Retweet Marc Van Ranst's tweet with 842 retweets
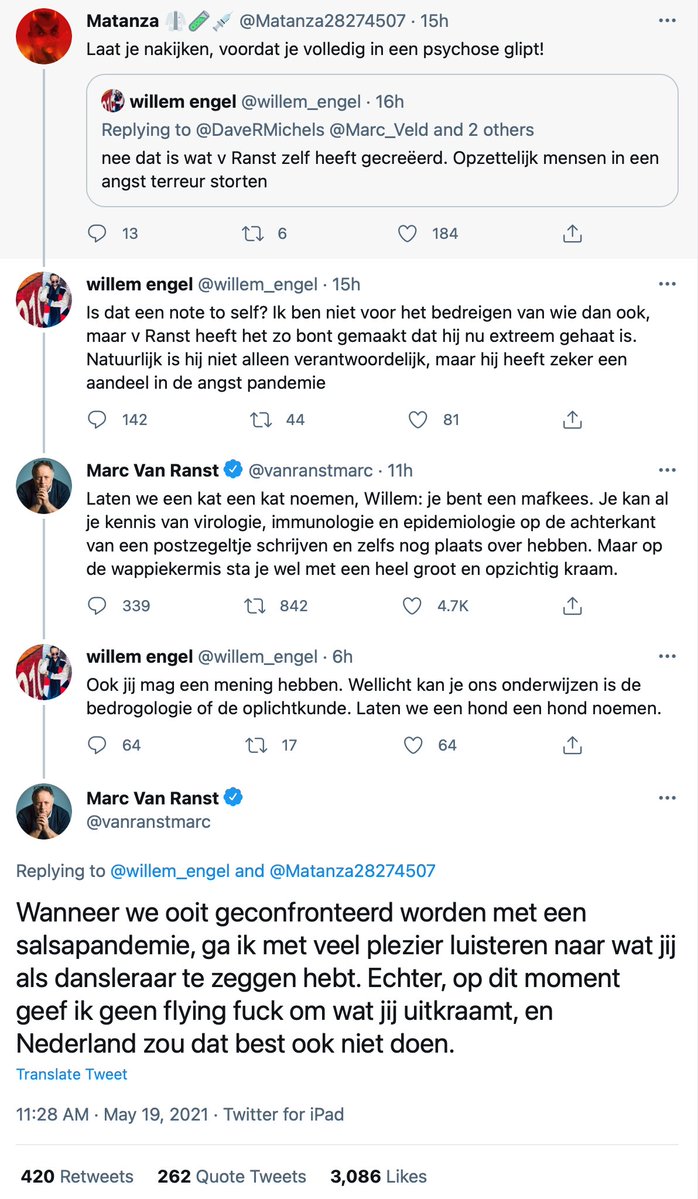Viewport: 698px width, 1199px height. pos(253,605)
